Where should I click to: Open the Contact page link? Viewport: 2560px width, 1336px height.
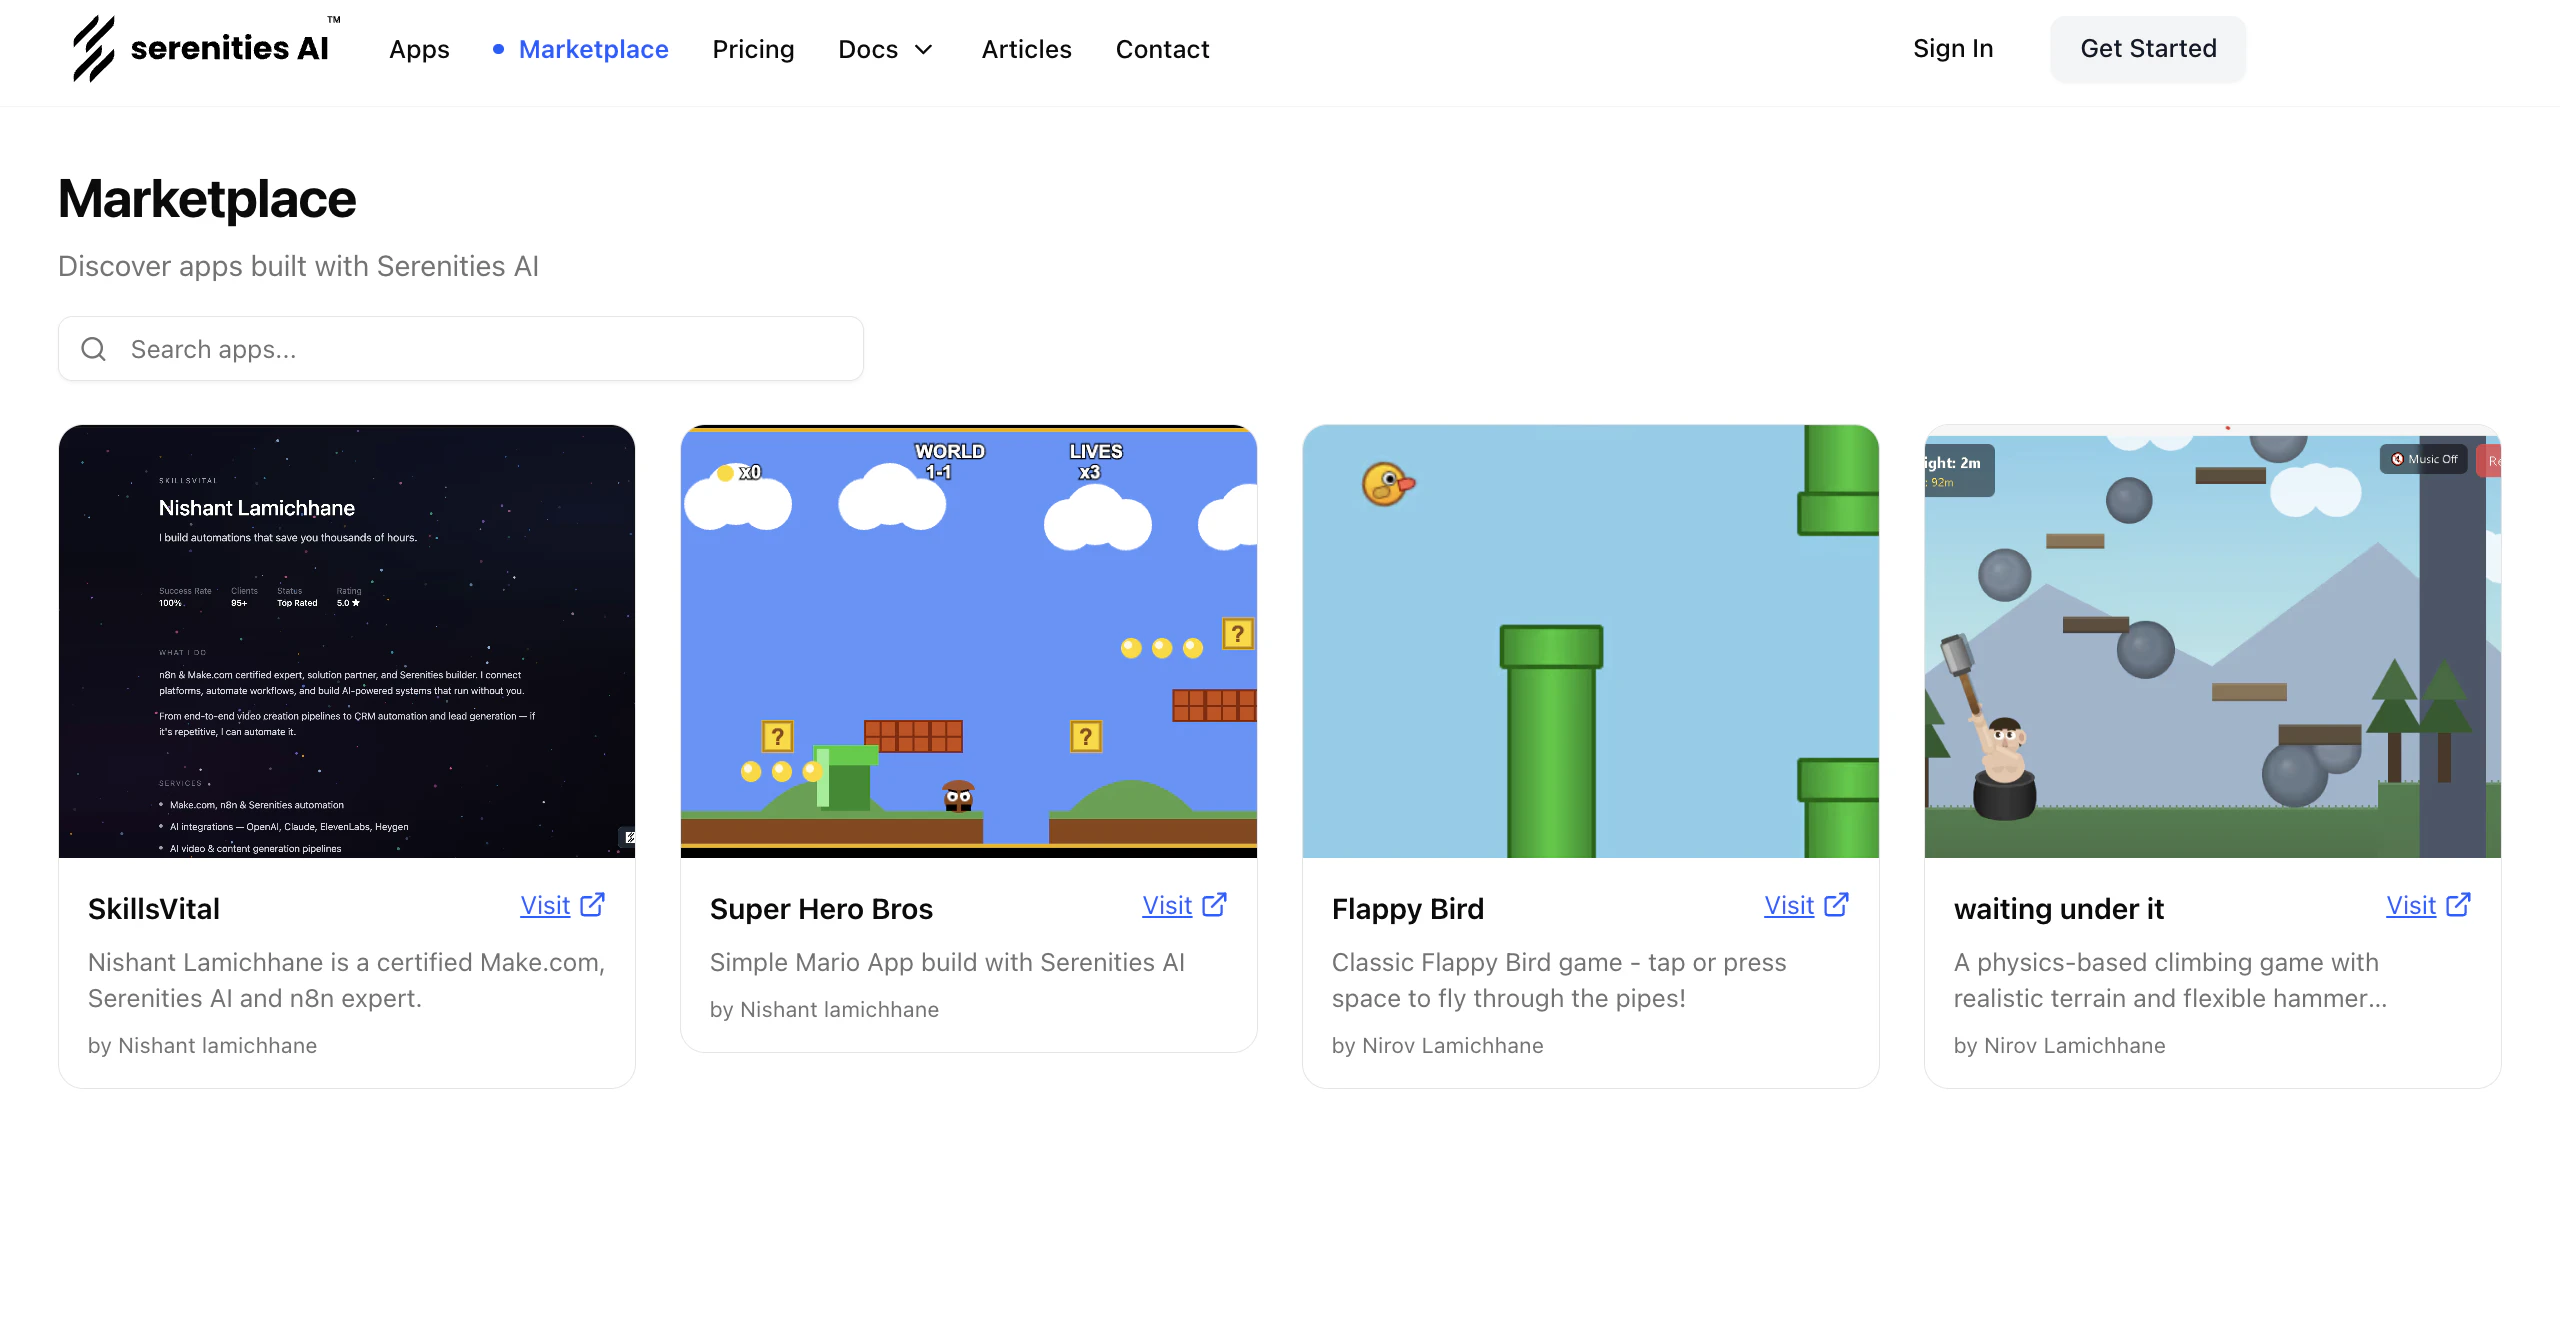(1162, 49)
